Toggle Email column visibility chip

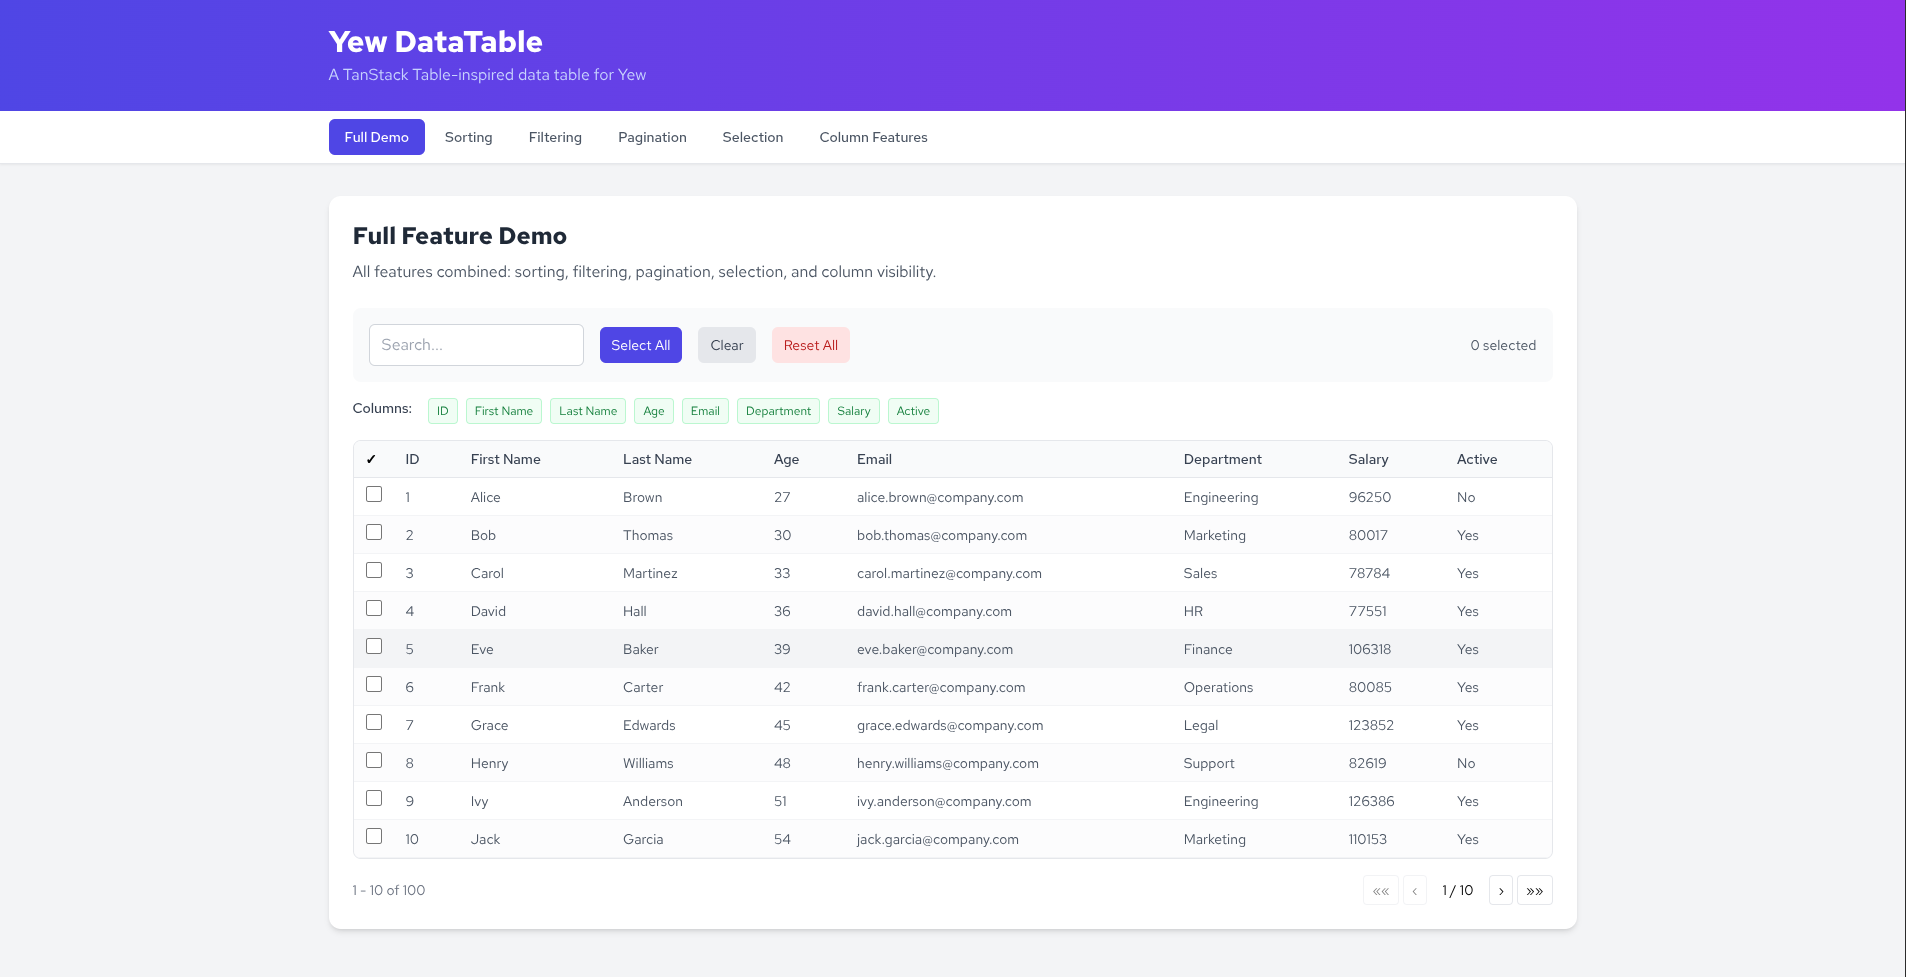(x=705, y=411)
